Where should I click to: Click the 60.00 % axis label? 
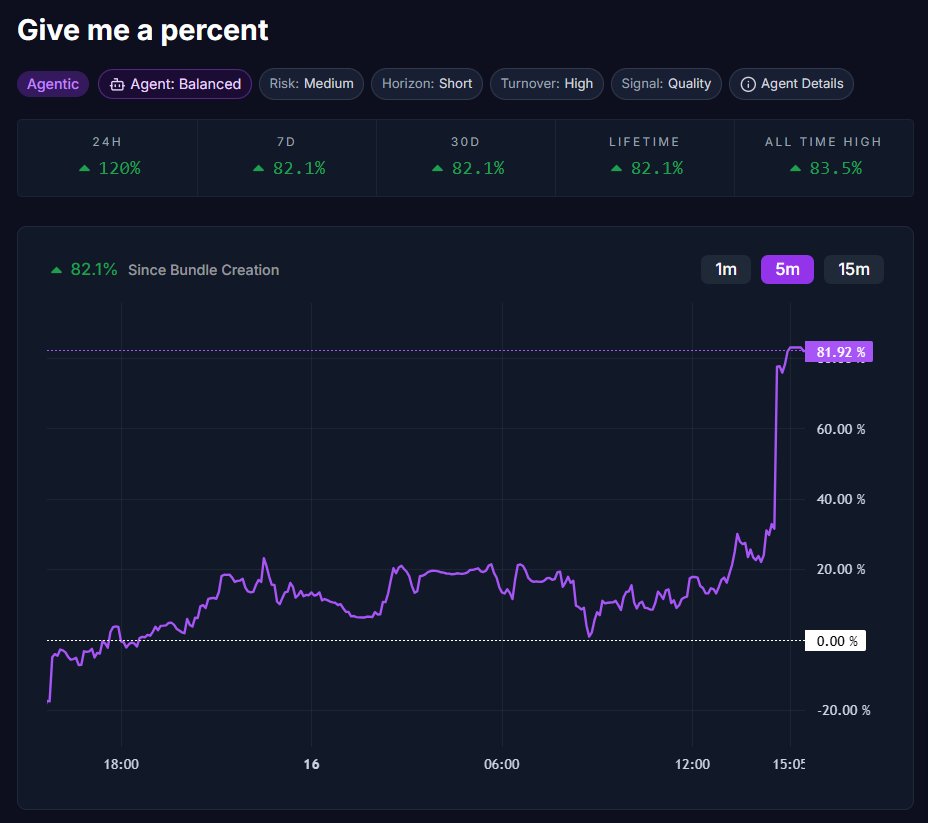coord(841,429)
